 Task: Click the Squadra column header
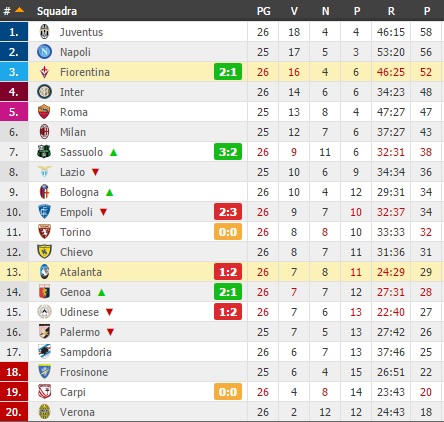point(57,11)
